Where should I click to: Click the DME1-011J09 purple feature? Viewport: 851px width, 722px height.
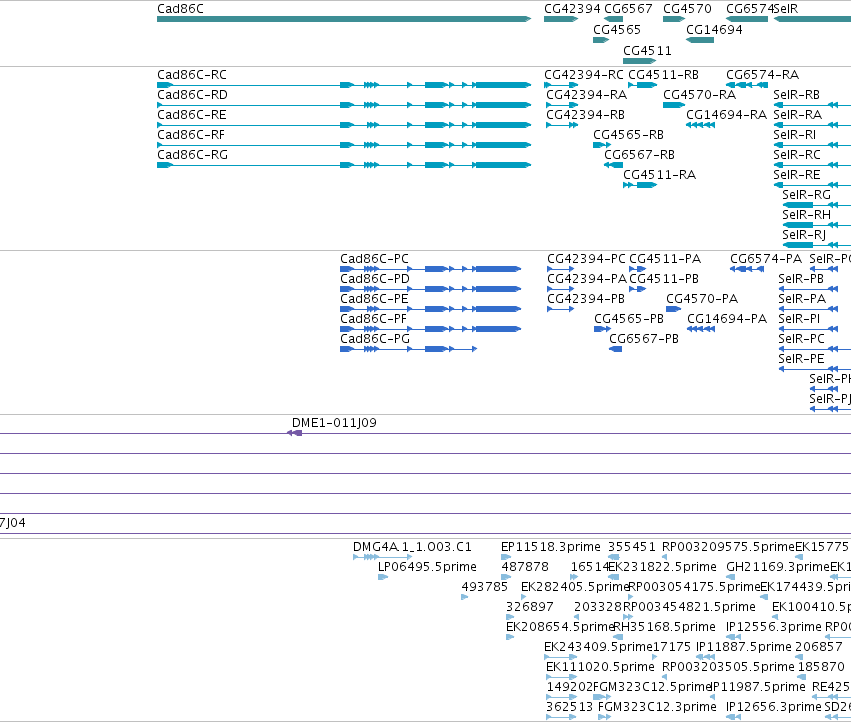pos(294,433)
